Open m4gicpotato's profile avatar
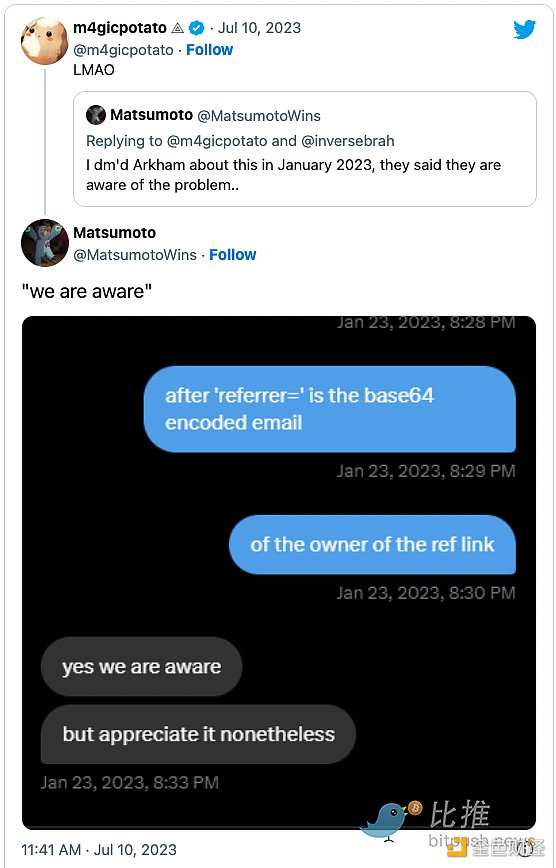 click(x=44, y=40)
